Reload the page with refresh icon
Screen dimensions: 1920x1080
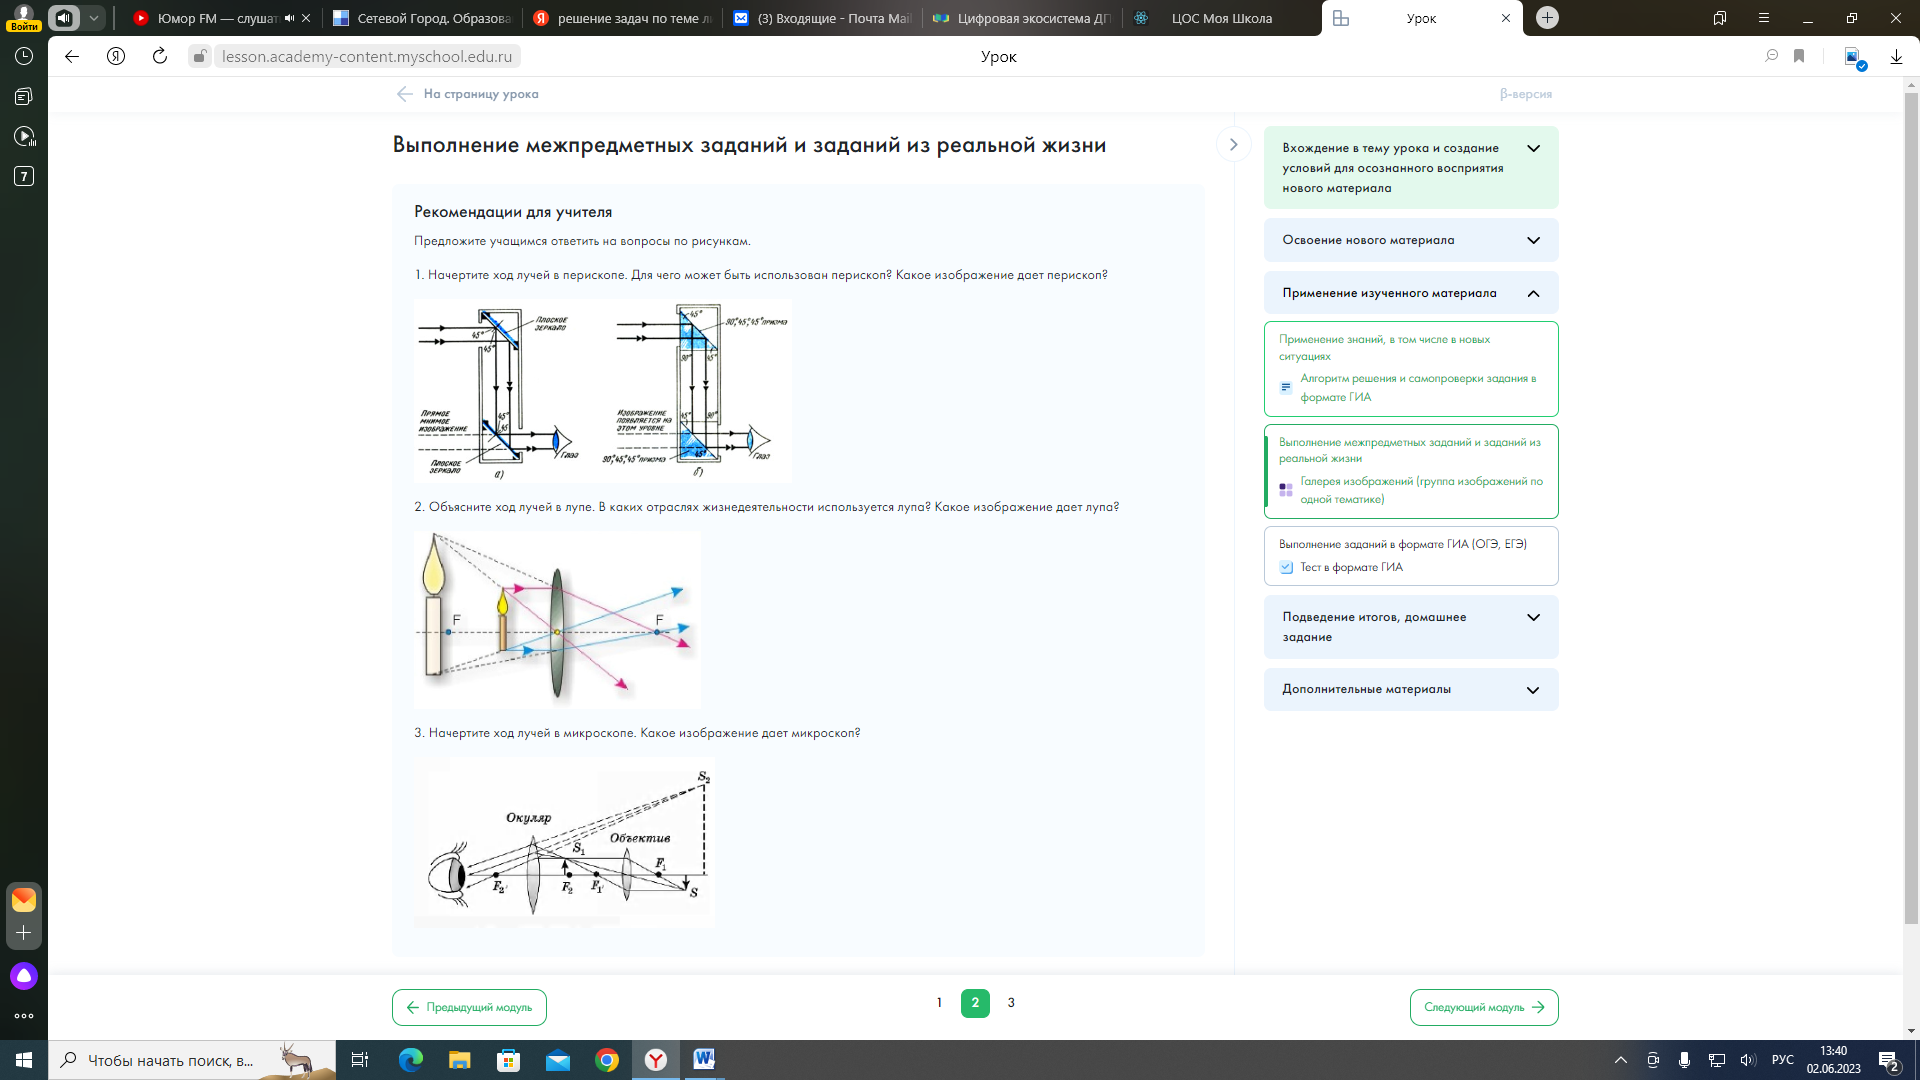(x=160, y=57)
